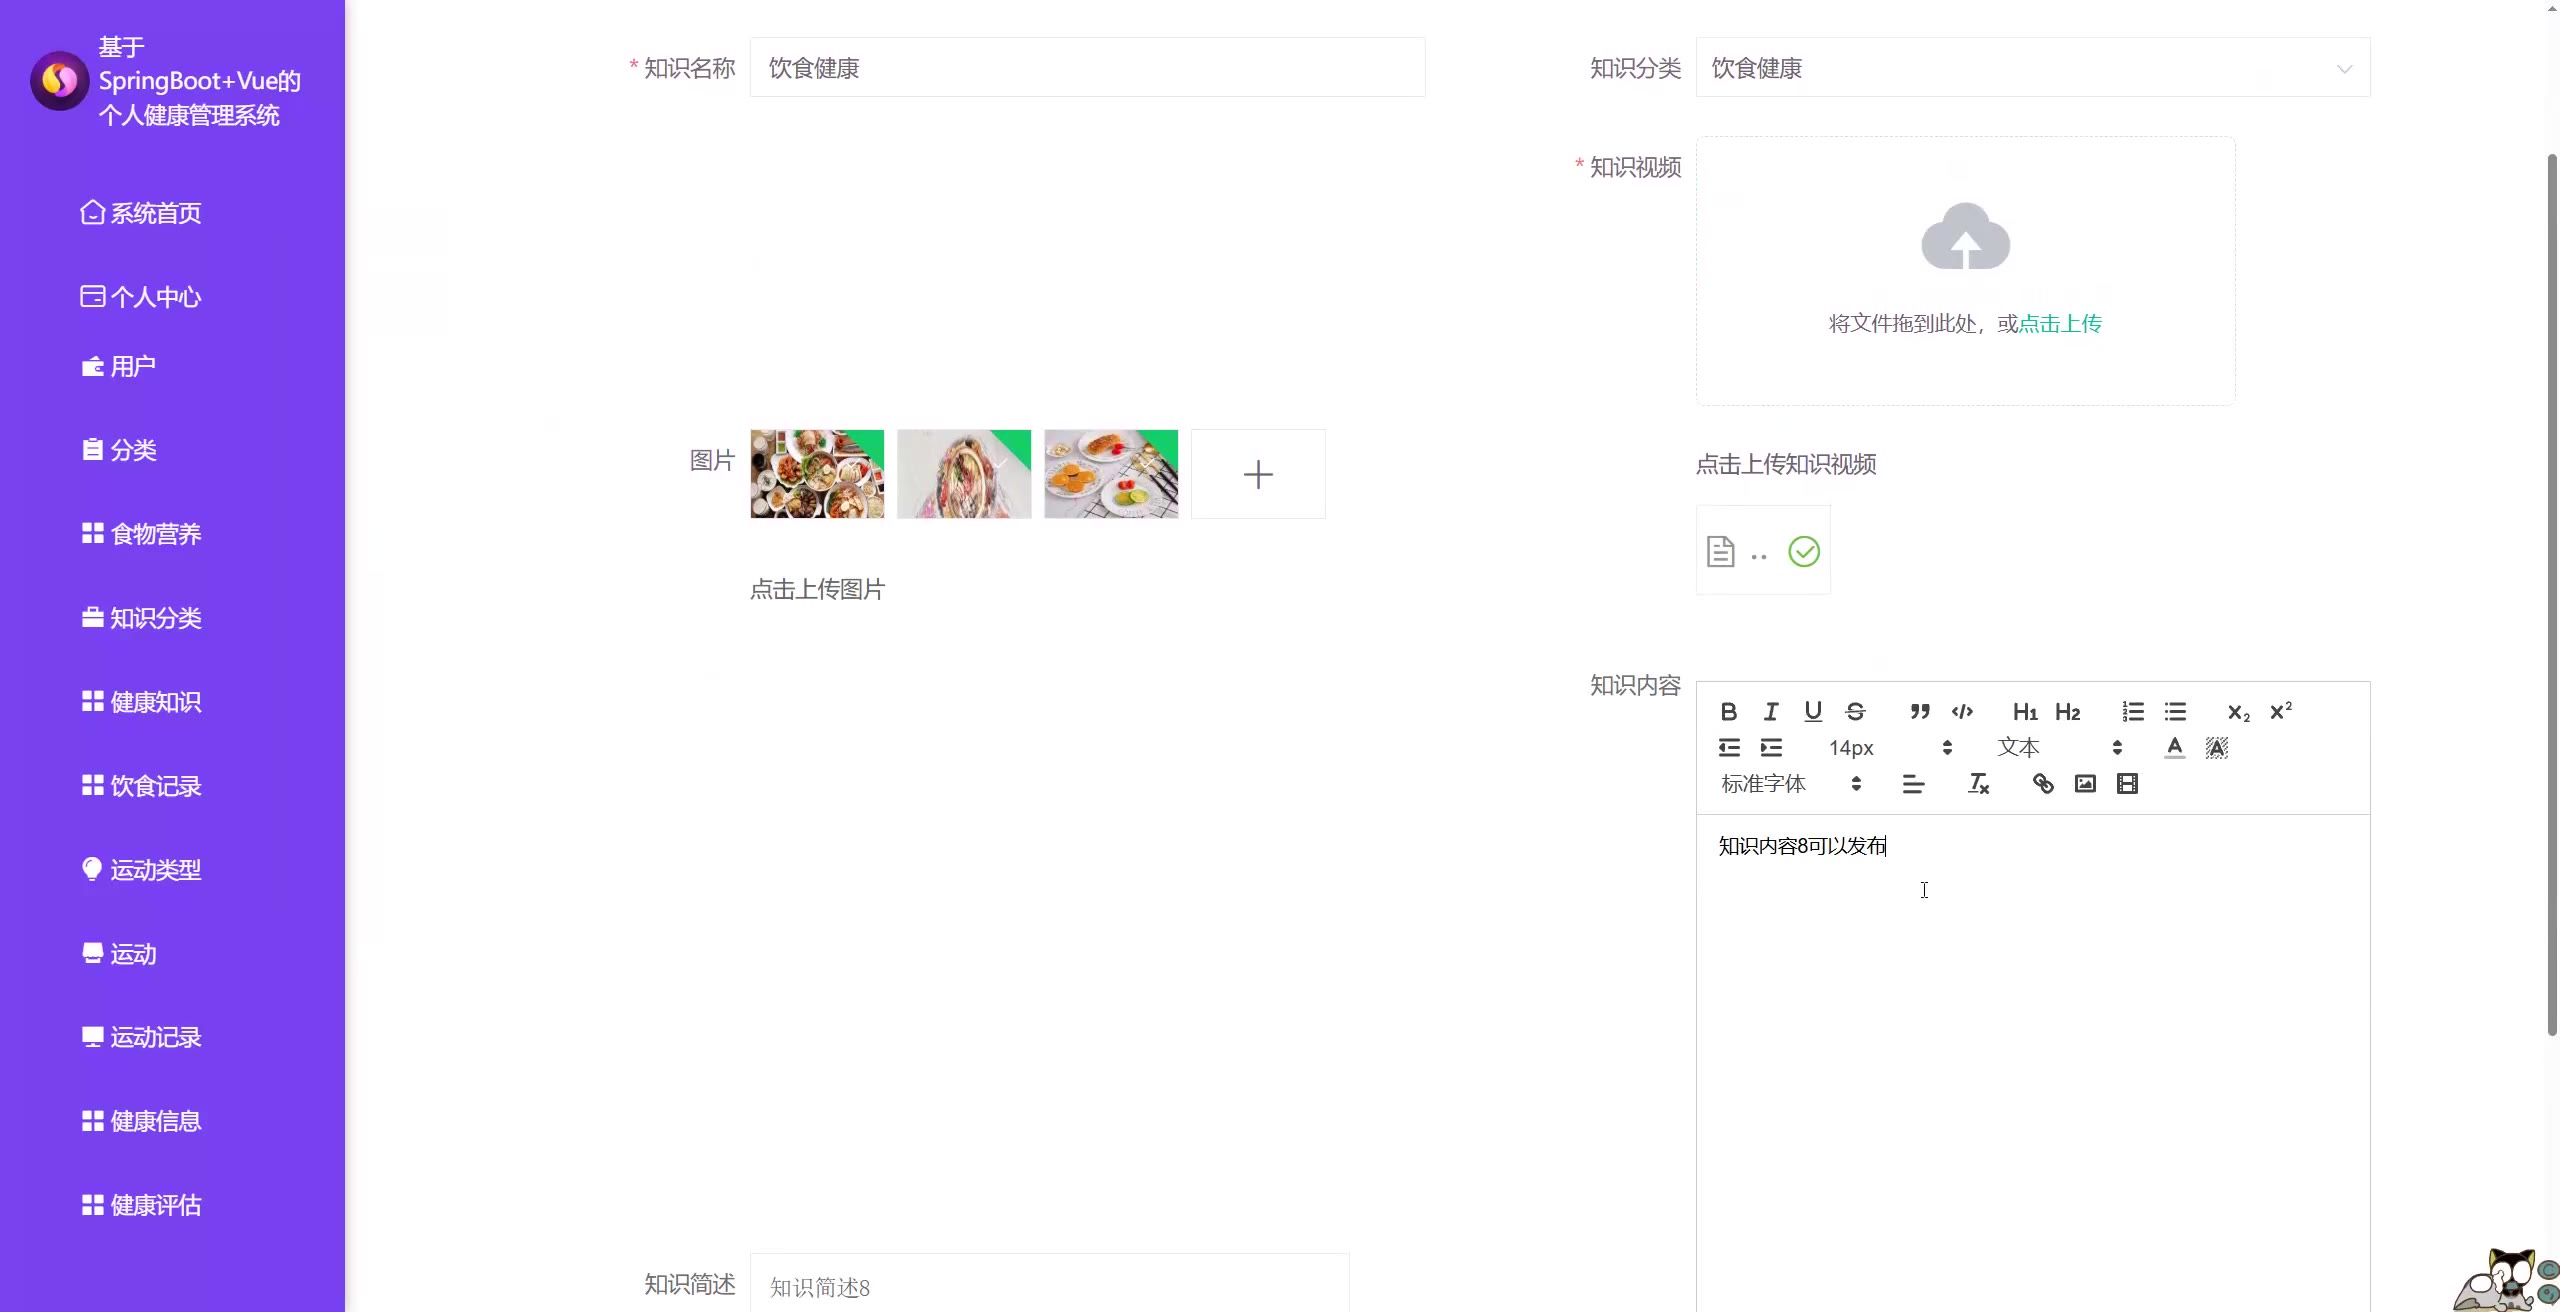Open the 标准字体 font dropdown
Image resolution: width=2560 pixels, height=1312 pixels.
1790,784
